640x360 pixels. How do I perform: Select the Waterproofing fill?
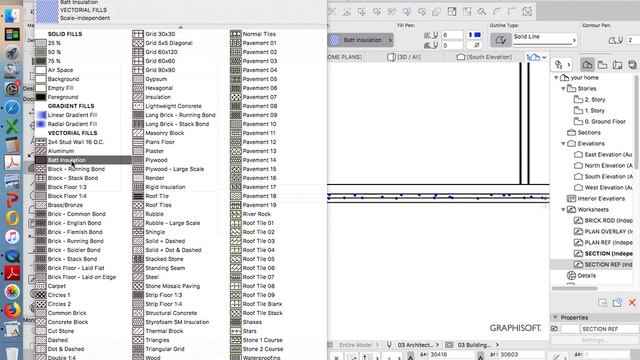261,358
